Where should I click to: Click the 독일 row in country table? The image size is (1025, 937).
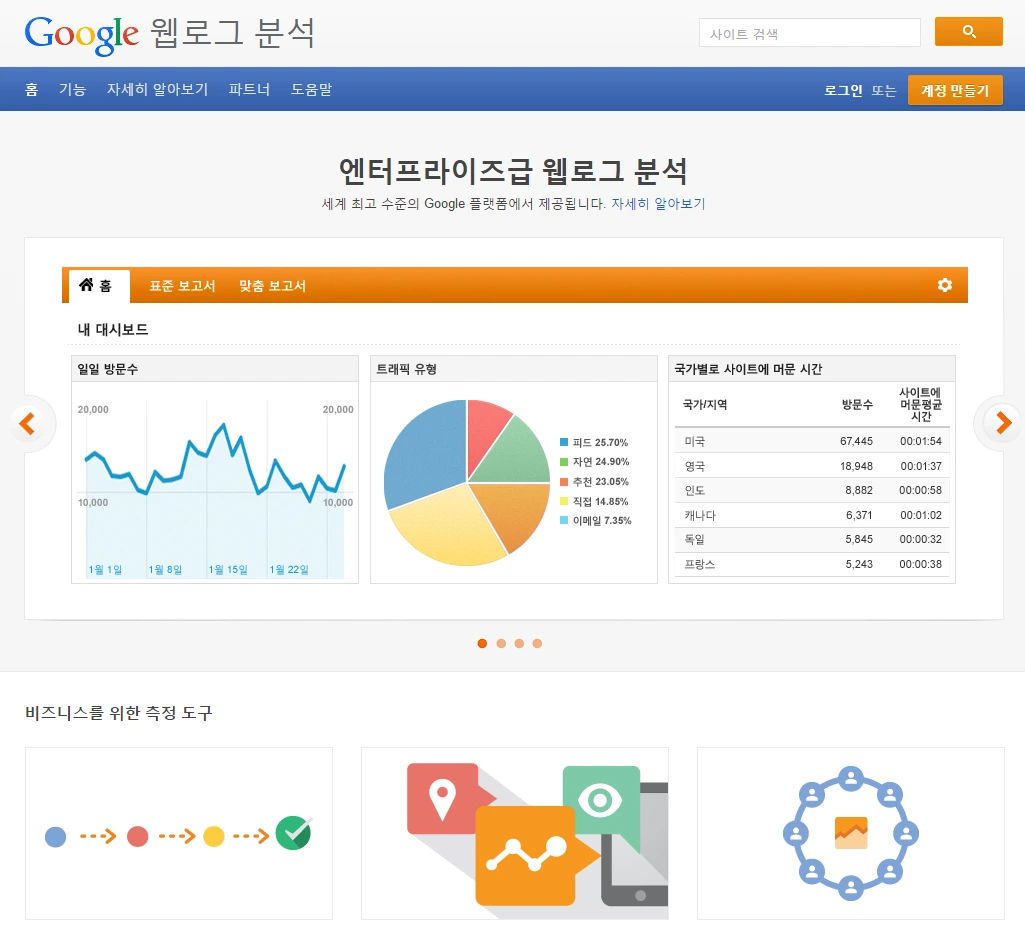[812, 539]
